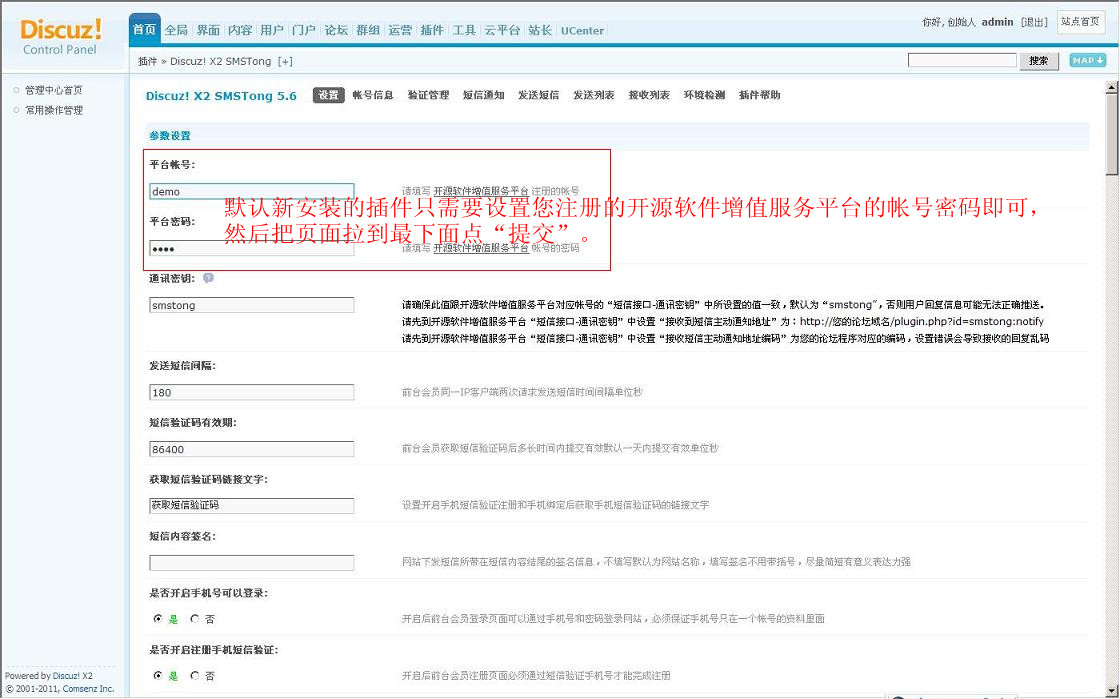
Task: Open the 云平台 navigation menu
Action: click(x=502, y=30)
